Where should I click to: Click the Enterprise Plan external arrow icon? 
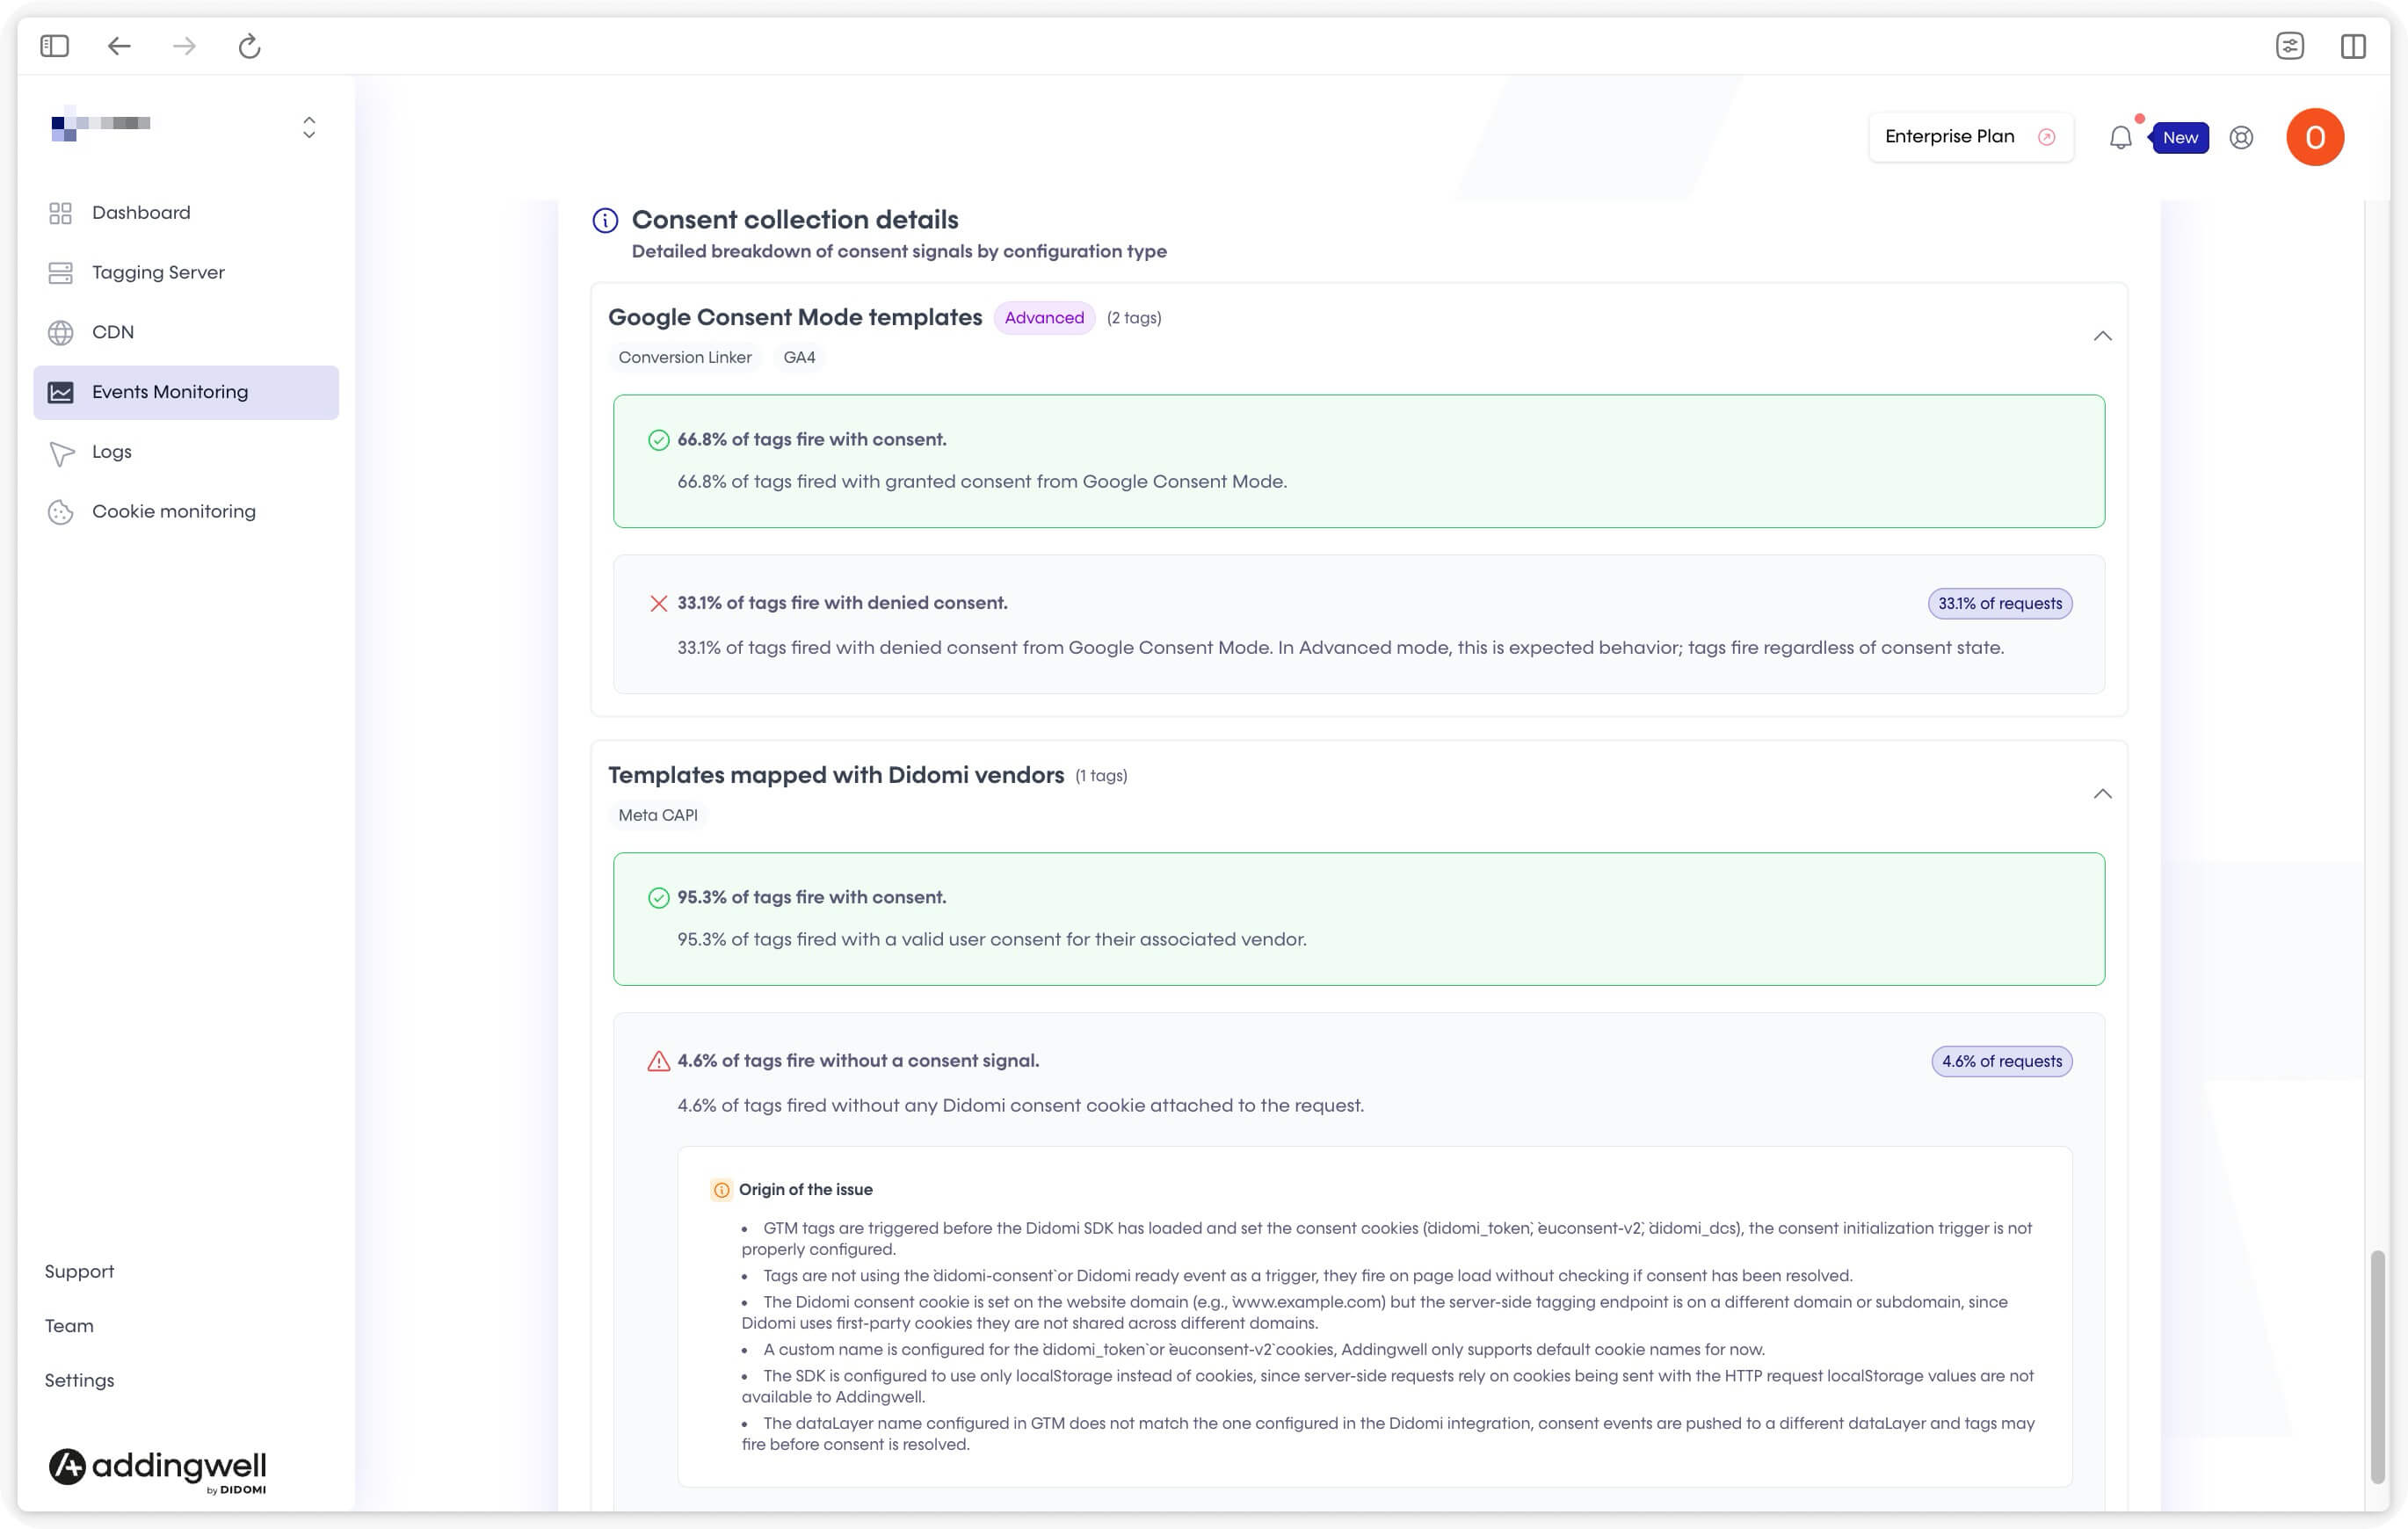coord(2046,137)
